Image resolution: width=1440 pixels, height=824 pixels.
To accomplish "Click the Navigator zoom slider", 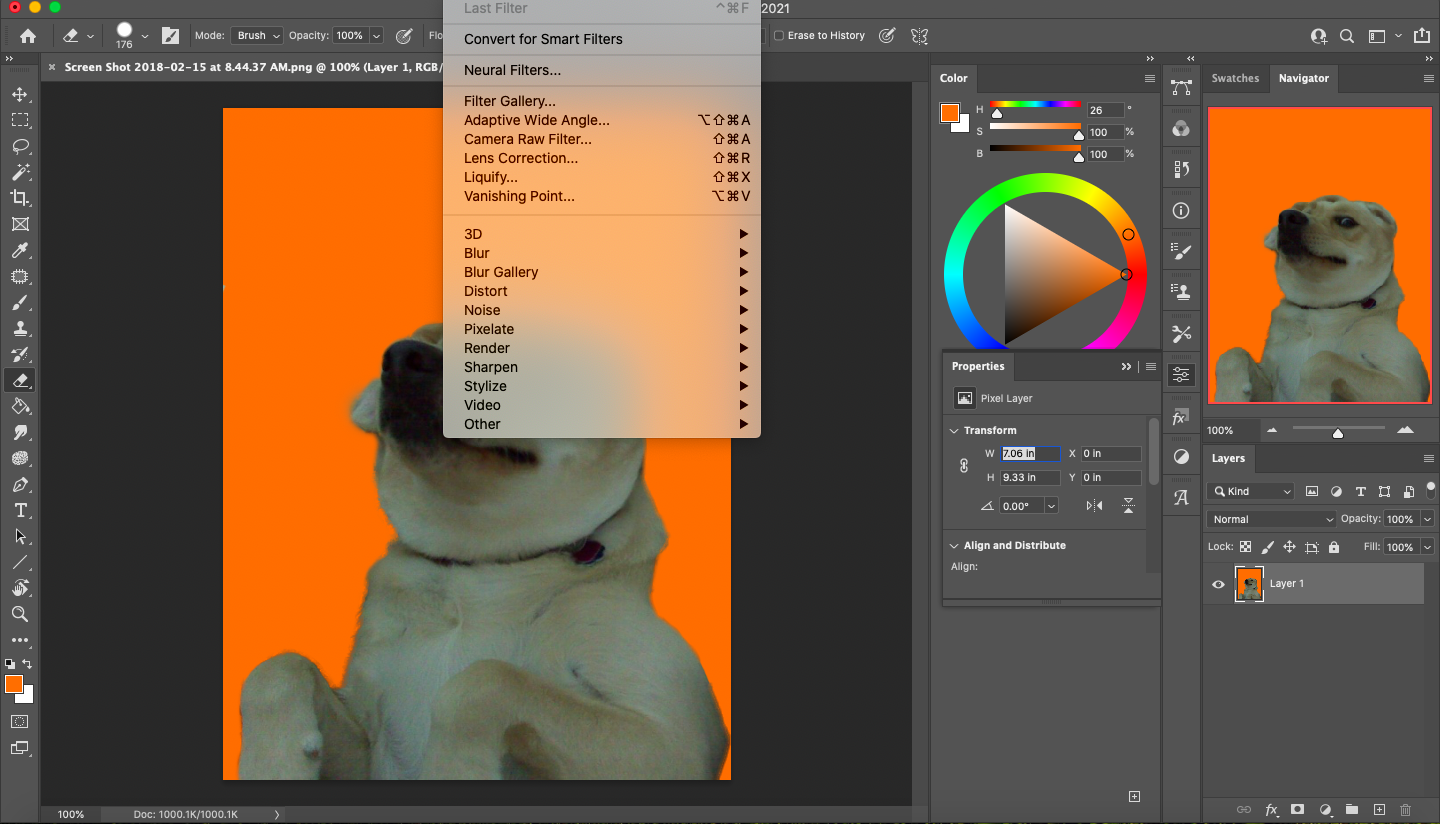I will click(x=1338, y=430).
